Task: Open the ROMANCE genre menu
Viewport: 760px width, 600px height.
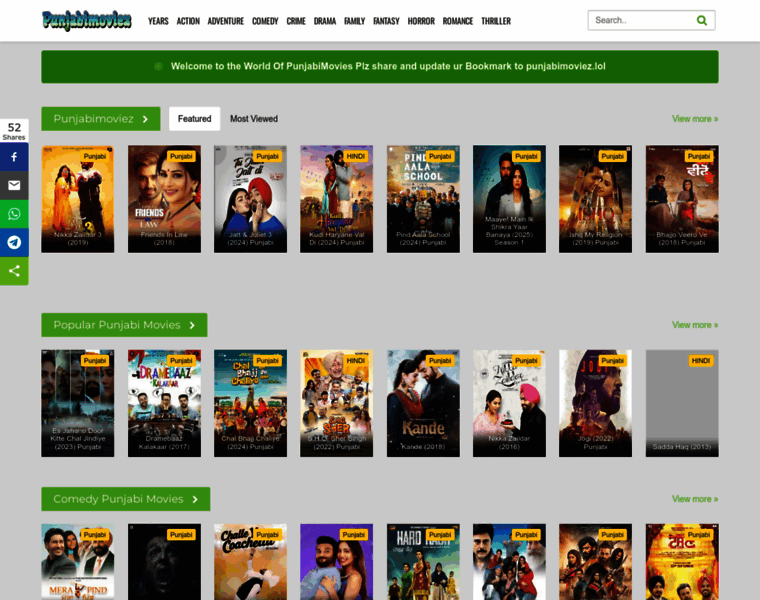Action: (458, 21)
